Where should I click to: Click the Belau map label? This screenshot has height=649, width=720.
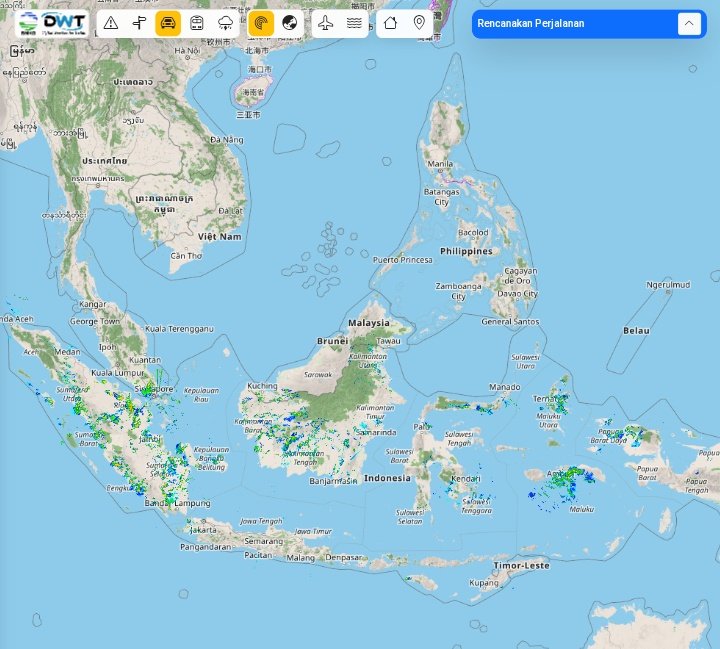(636, 331)
